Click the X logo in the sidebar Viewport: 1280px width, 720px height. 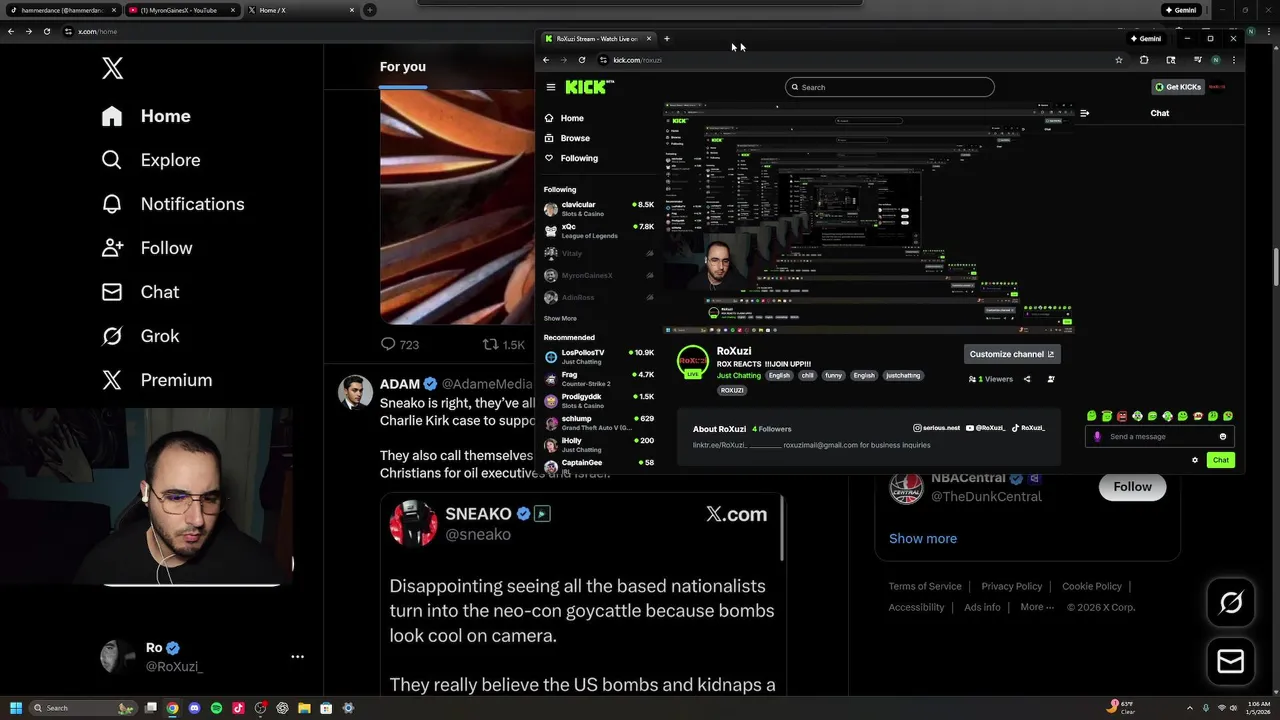(x=112, y=68)
